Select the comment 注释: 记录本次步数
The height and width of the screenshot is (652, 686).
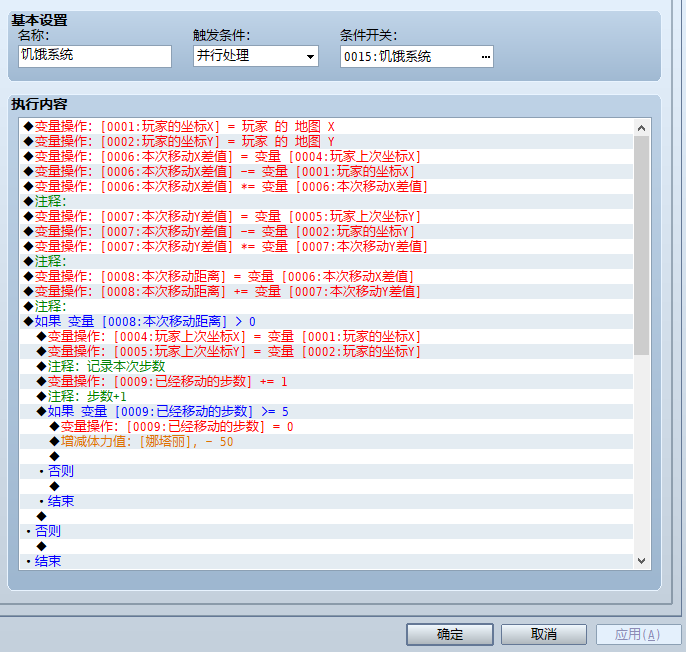[x=326, y=366]
